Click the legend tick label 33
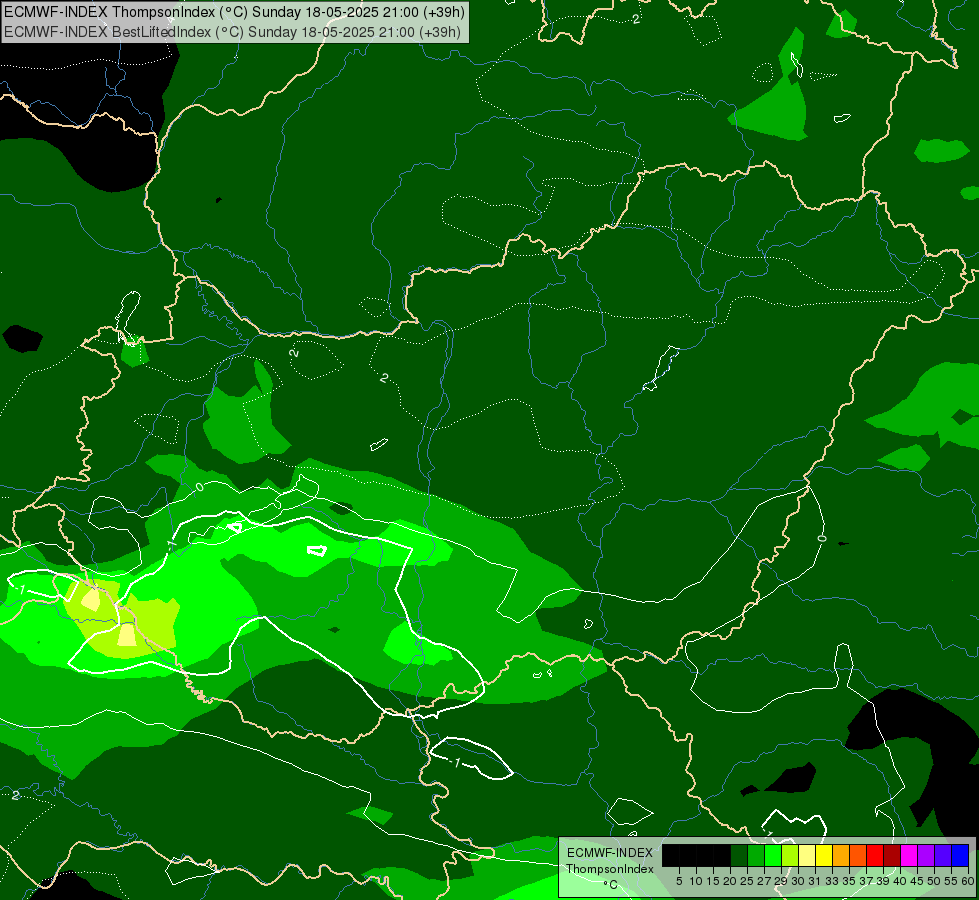 coord(832,881)
